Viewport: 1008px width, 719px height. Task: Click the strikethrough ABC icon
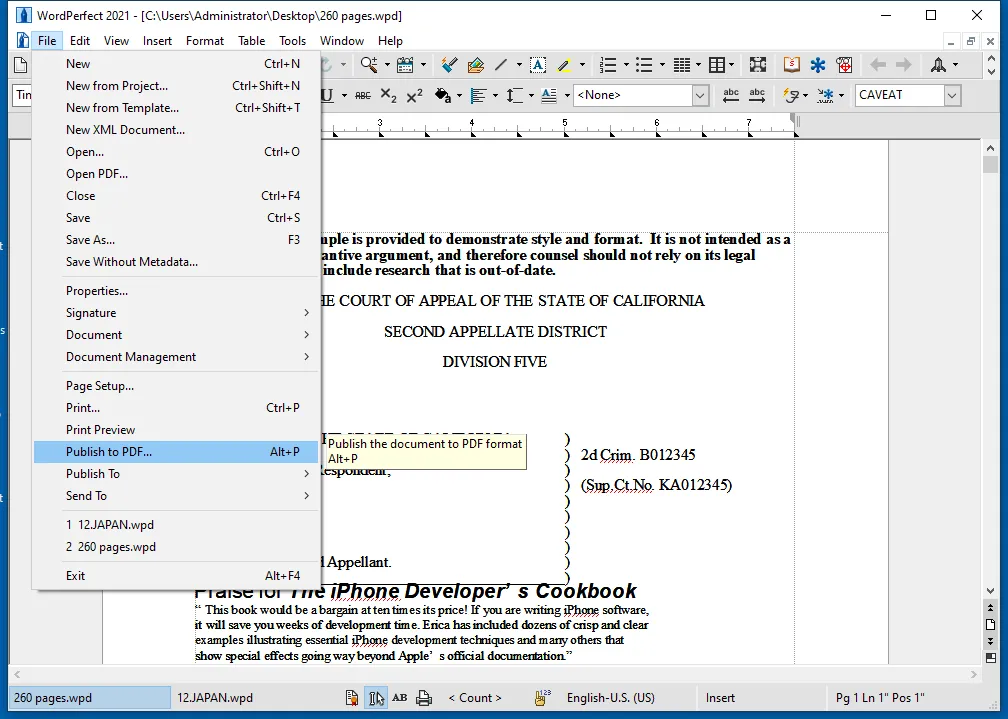(363, 95)
